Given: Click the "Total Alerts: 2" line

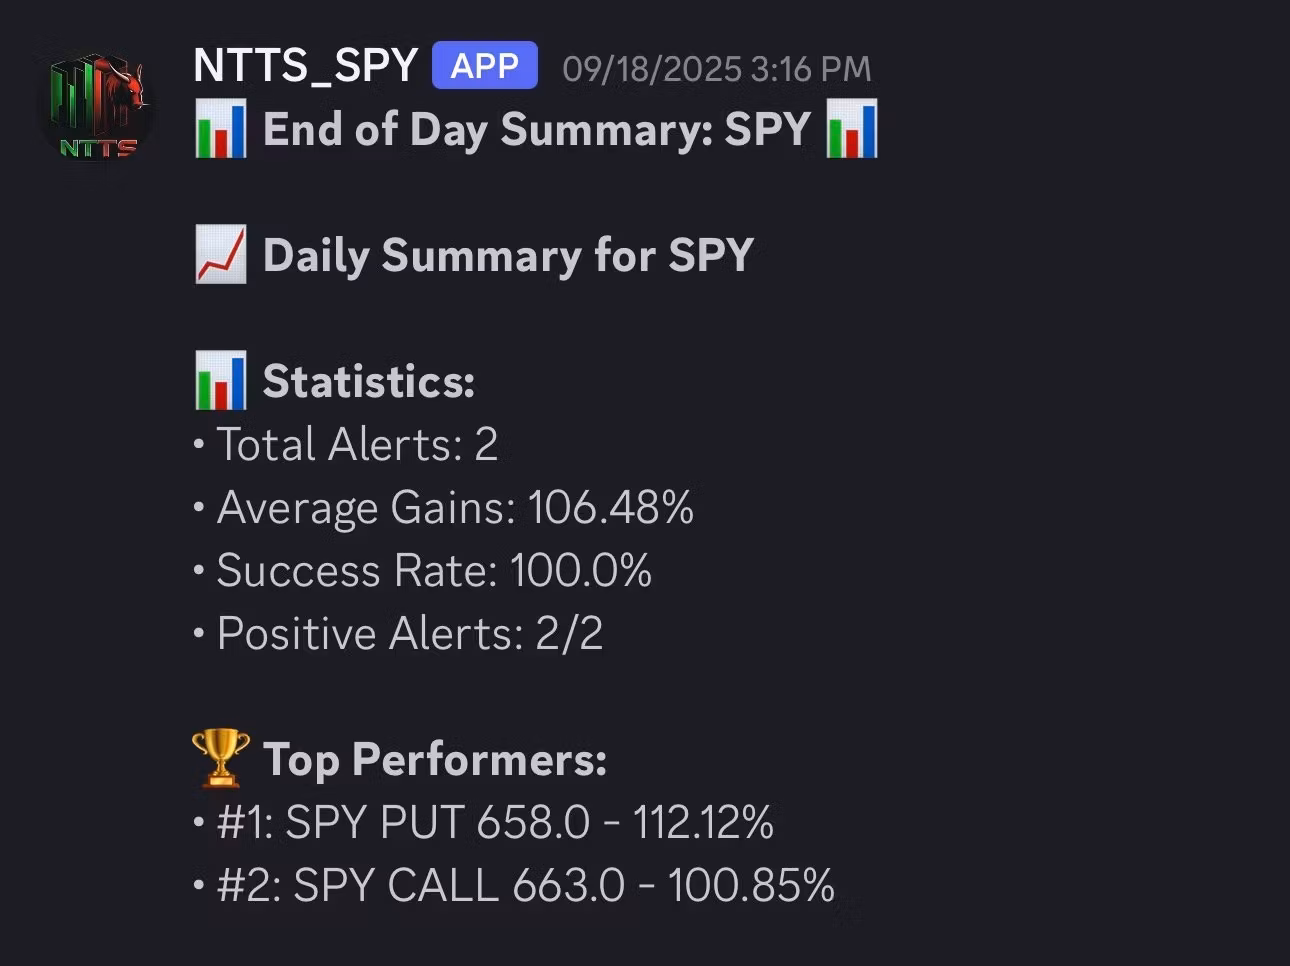Looking at the screenshot, I should tap(357, 444).
